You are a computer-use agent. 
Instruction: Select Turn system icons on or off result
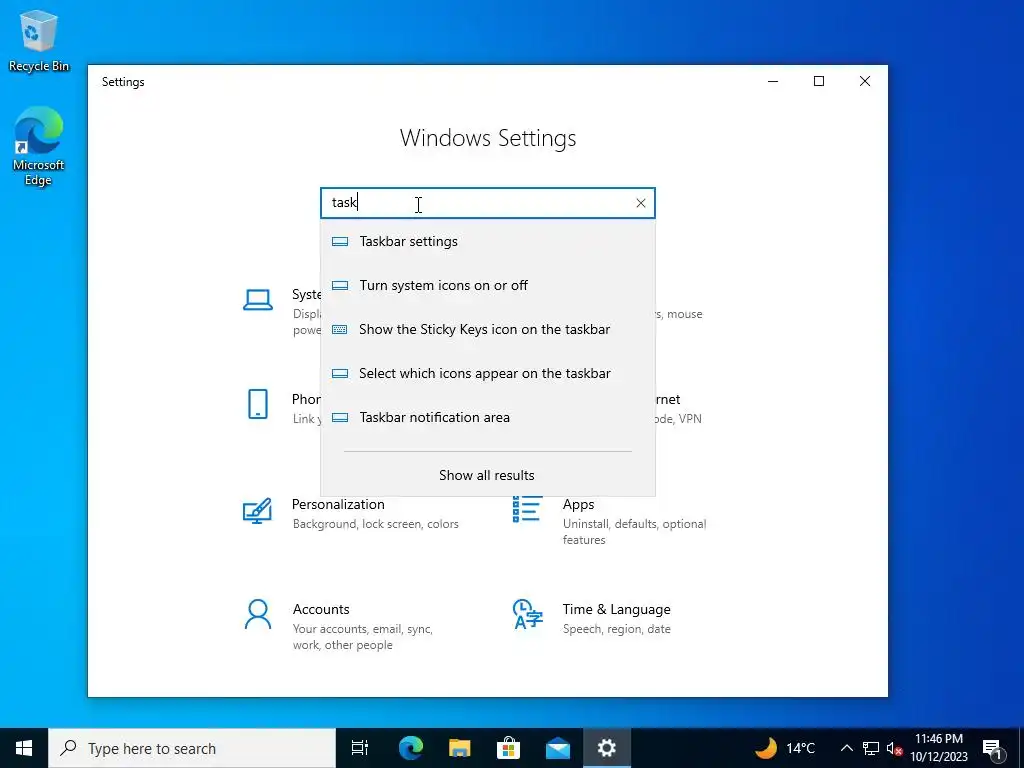[487, 285]
